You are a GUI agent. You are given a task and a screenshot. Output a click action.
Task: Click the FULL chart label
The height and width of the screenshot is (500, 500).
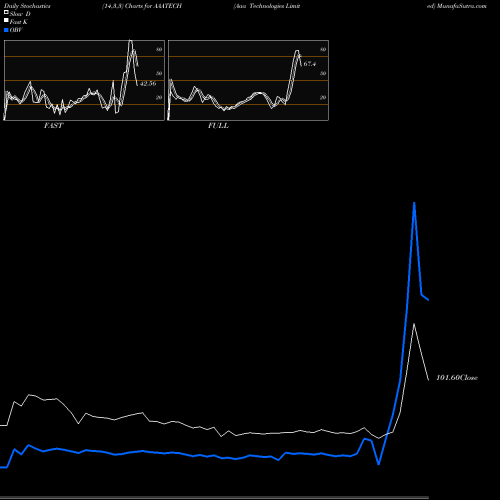pos(218,126)
